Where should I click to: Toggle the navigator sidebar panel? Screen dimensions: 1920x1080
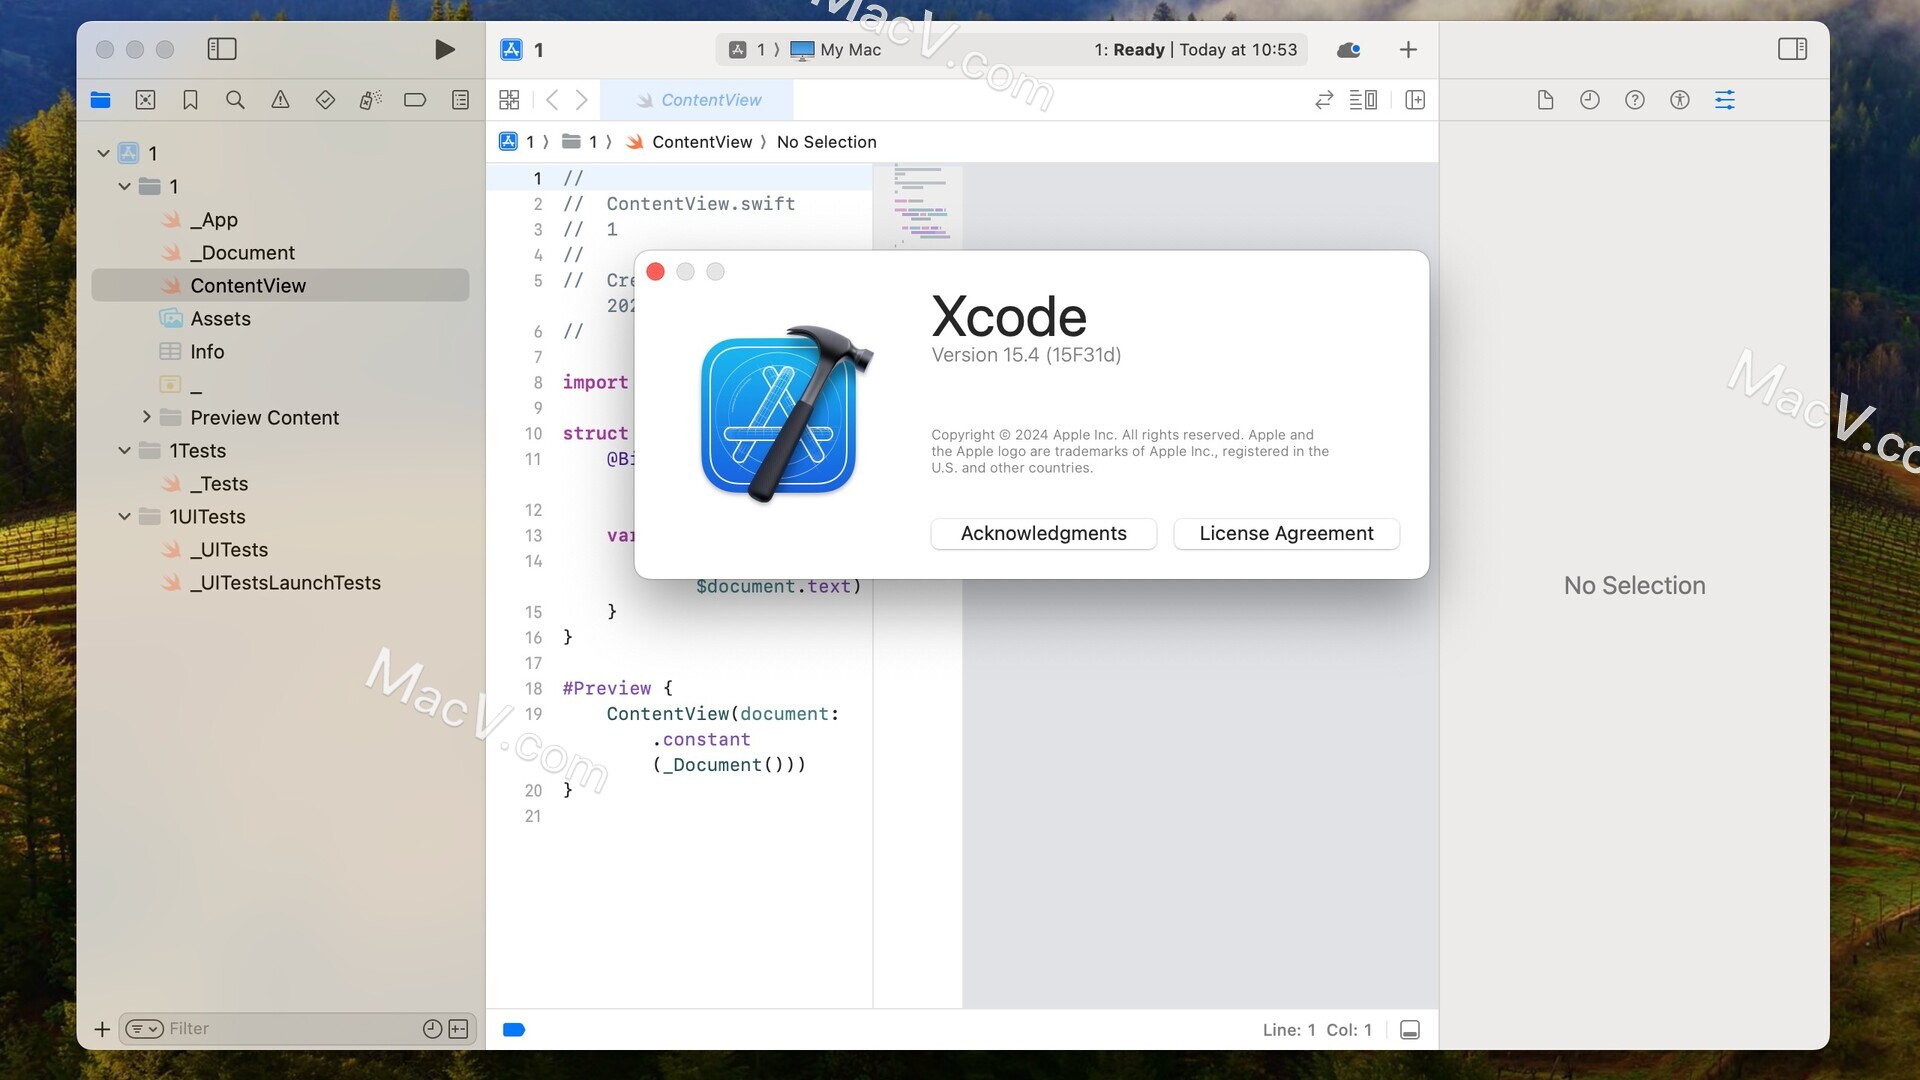point(221,49)
